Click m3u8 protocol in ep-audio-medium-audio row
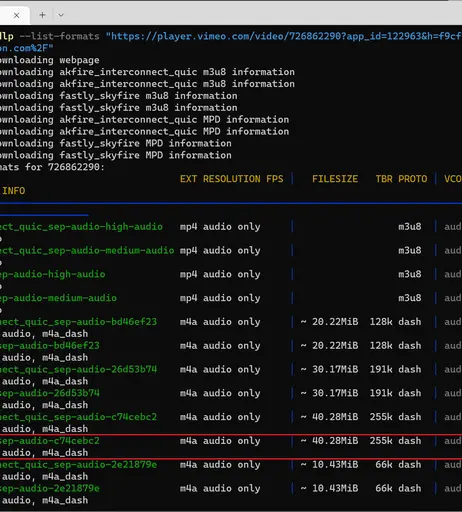 (x=410, y=298)
